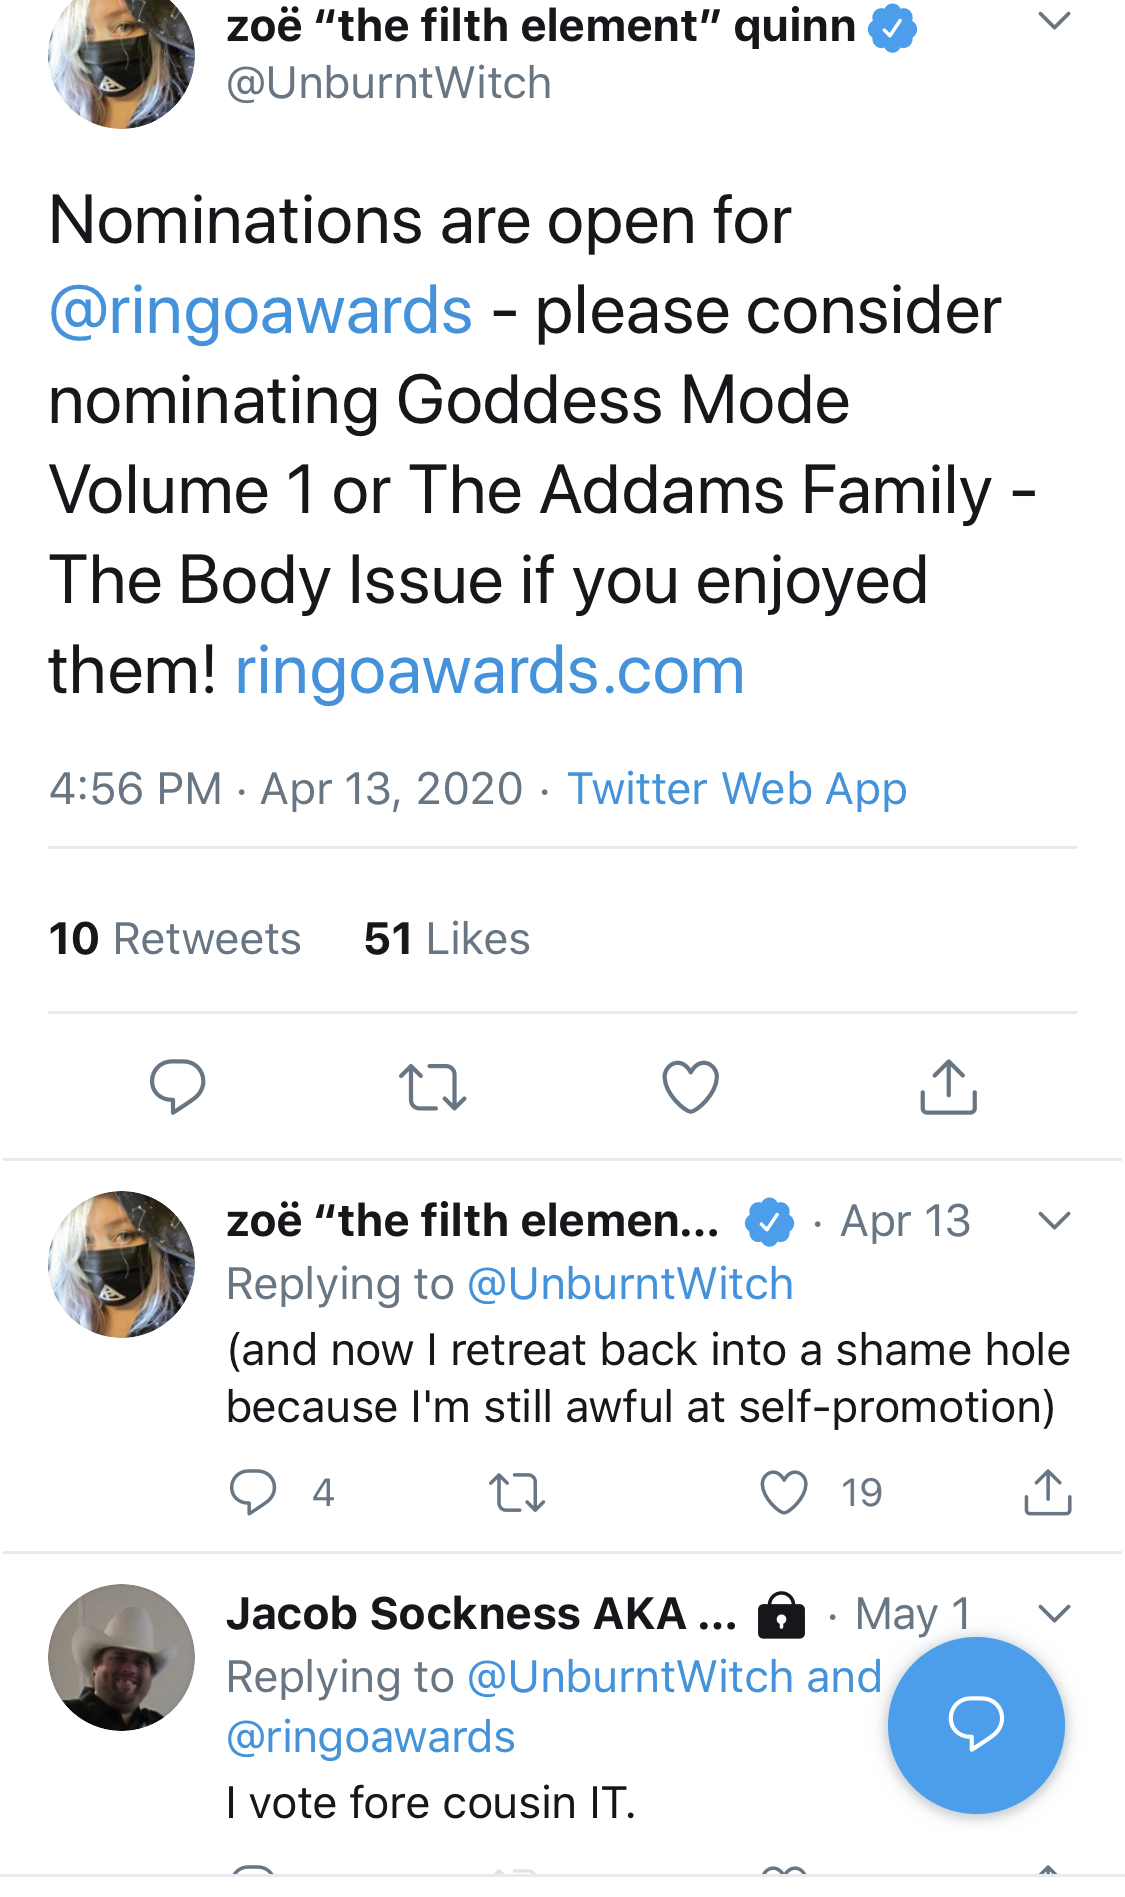Expand options chevron on Apr 13 reply
The width and height of the screenshot is (1125, 1897).
tap(1055, 1221)
